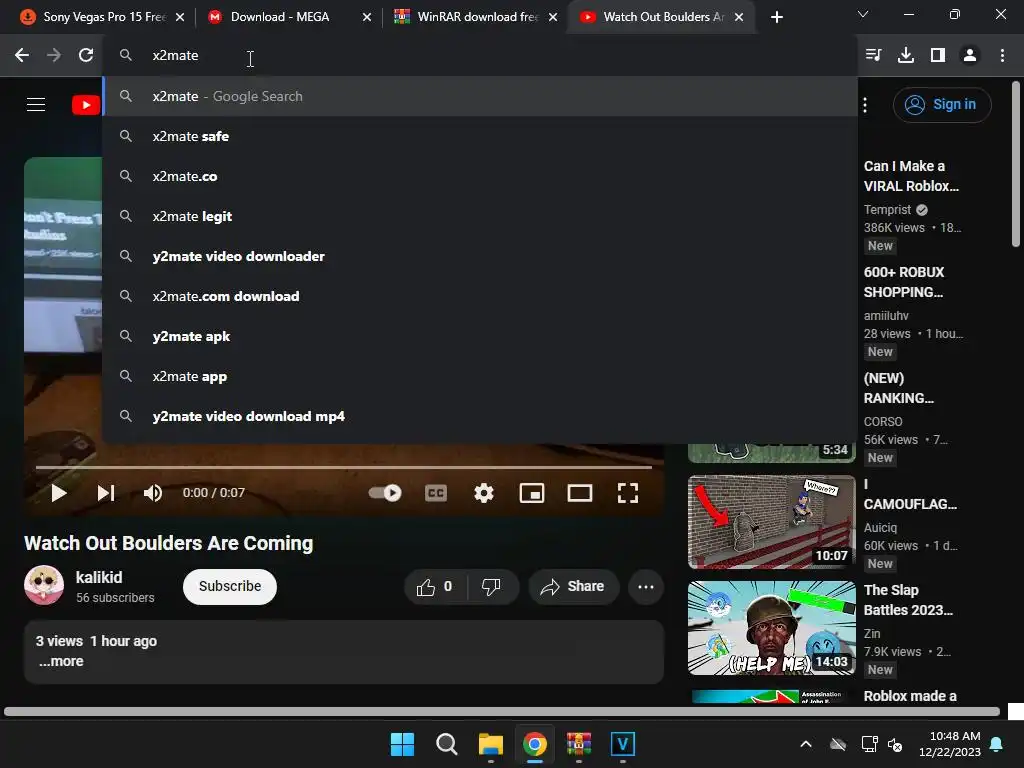Select the x2mate - Google Search suggestion
The width and height of the screenshot is (1024, 768).
coord(480,96)
